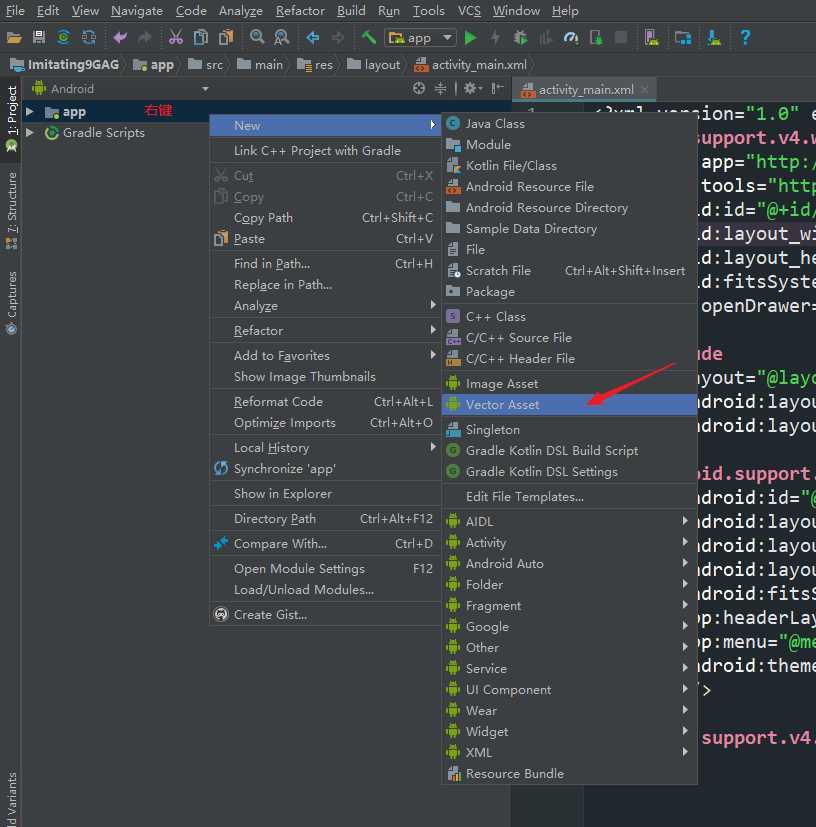Click Create Gist entry
Screen dimensions: 816x827
click(325, 614)
